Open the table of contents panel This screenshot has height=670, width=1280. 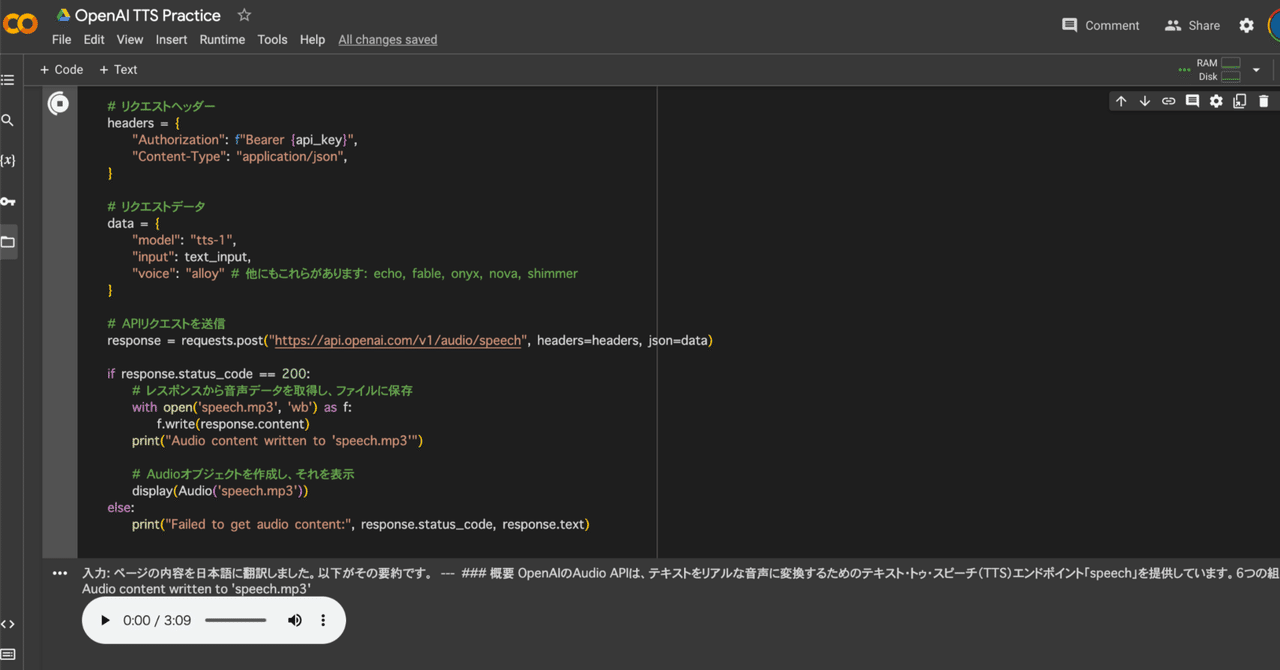8,80
